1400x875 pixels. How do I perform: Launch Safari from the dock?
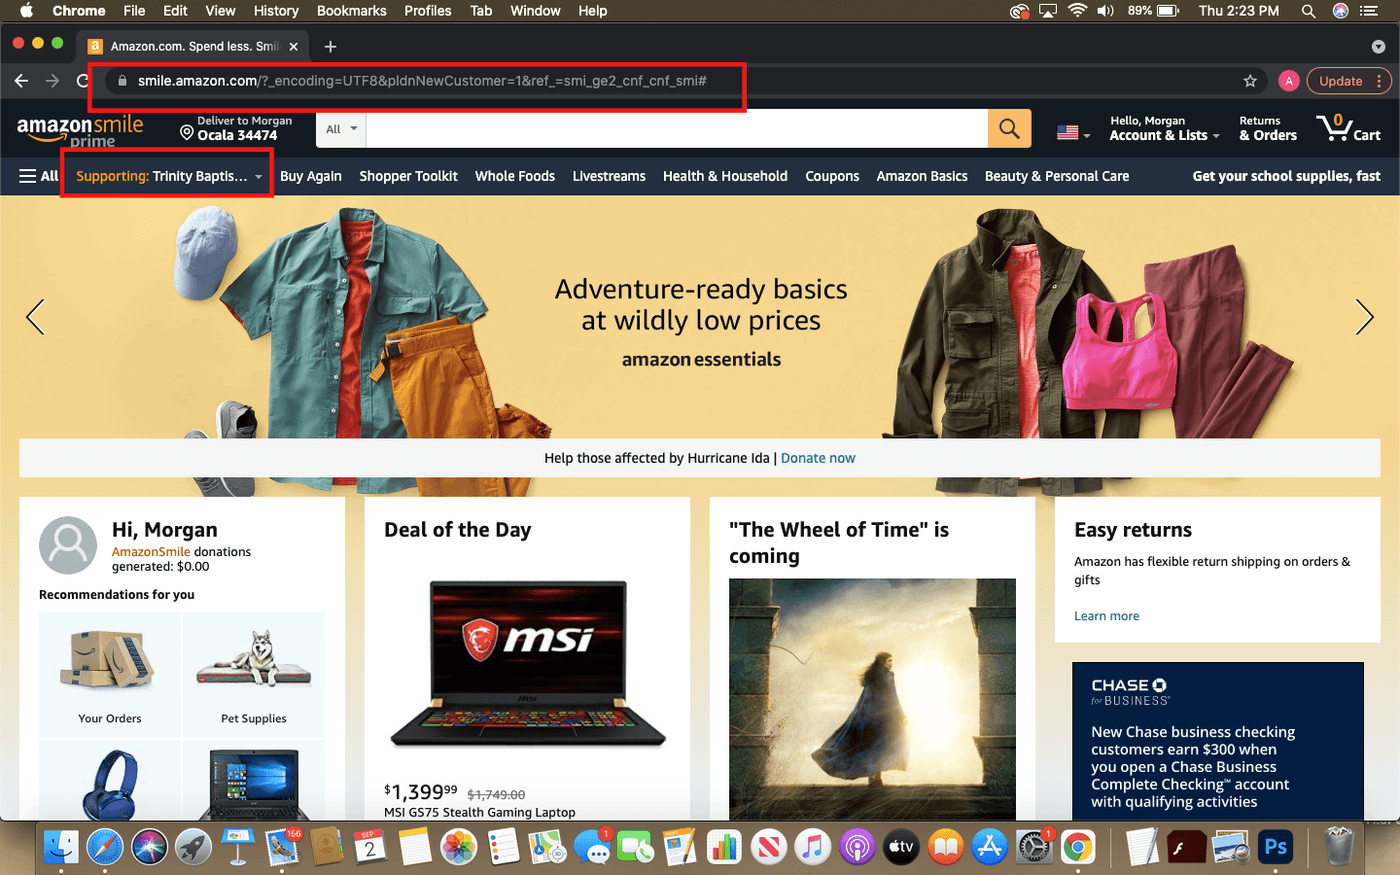tap(105, 847)
